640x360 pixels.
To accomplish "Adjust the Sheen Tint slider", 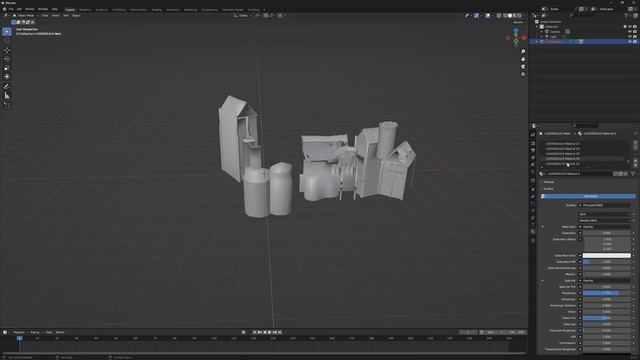I will click(607, 318).
